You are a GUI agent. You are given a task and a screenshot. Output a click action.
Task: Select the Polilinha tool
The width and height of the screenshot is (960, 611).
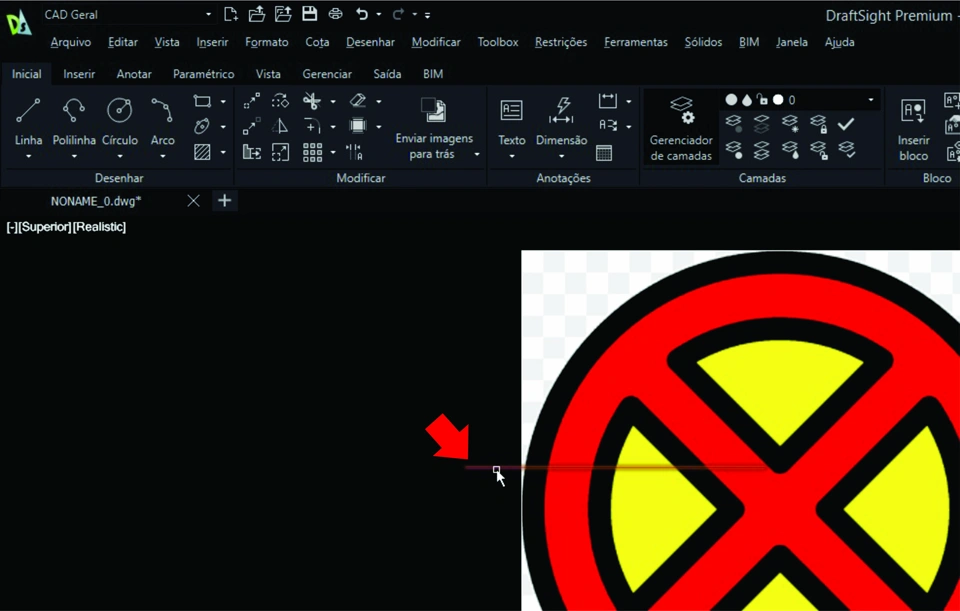[74, 121]
